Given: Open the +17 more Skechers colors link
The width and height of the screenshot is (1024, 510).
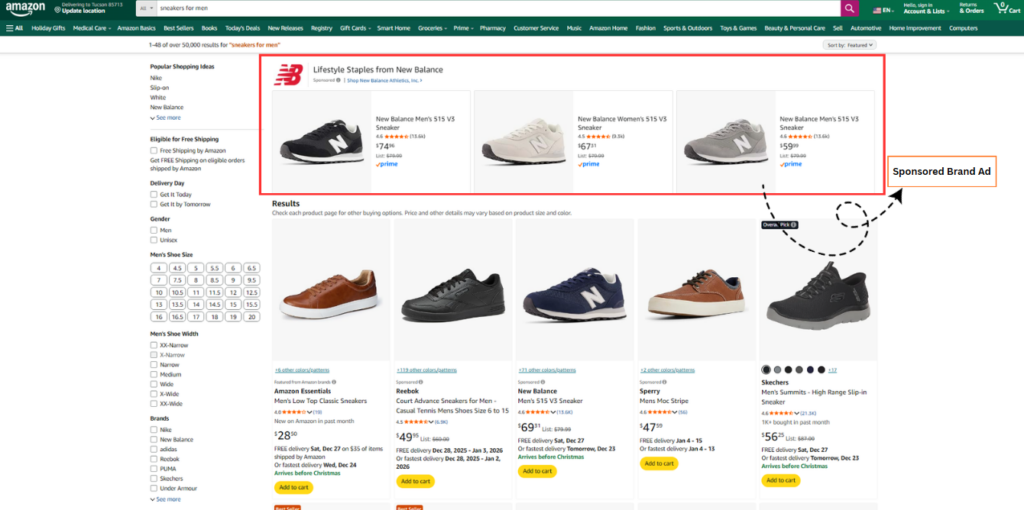Looking at the screenshot, I should [832, 370].
